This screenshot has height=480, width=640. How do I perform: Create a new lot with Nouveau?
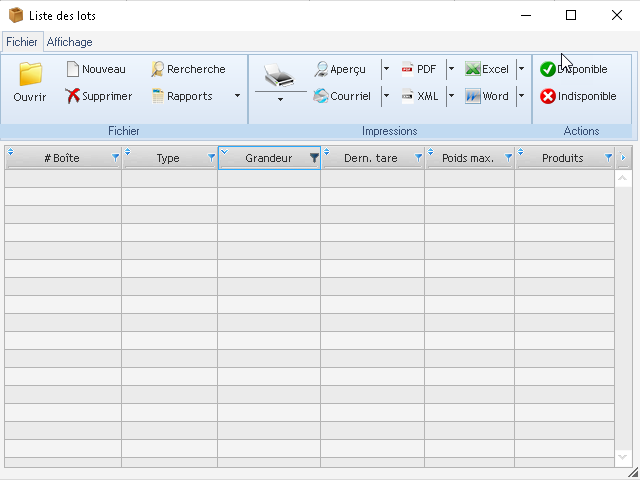click(95, 69)
